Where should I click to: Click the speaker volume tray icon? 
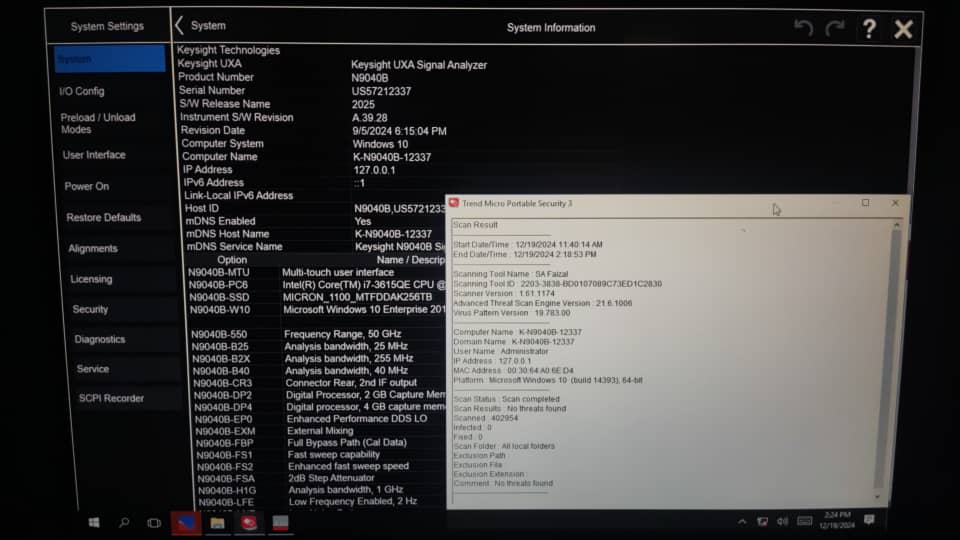(x=782, y=522)
